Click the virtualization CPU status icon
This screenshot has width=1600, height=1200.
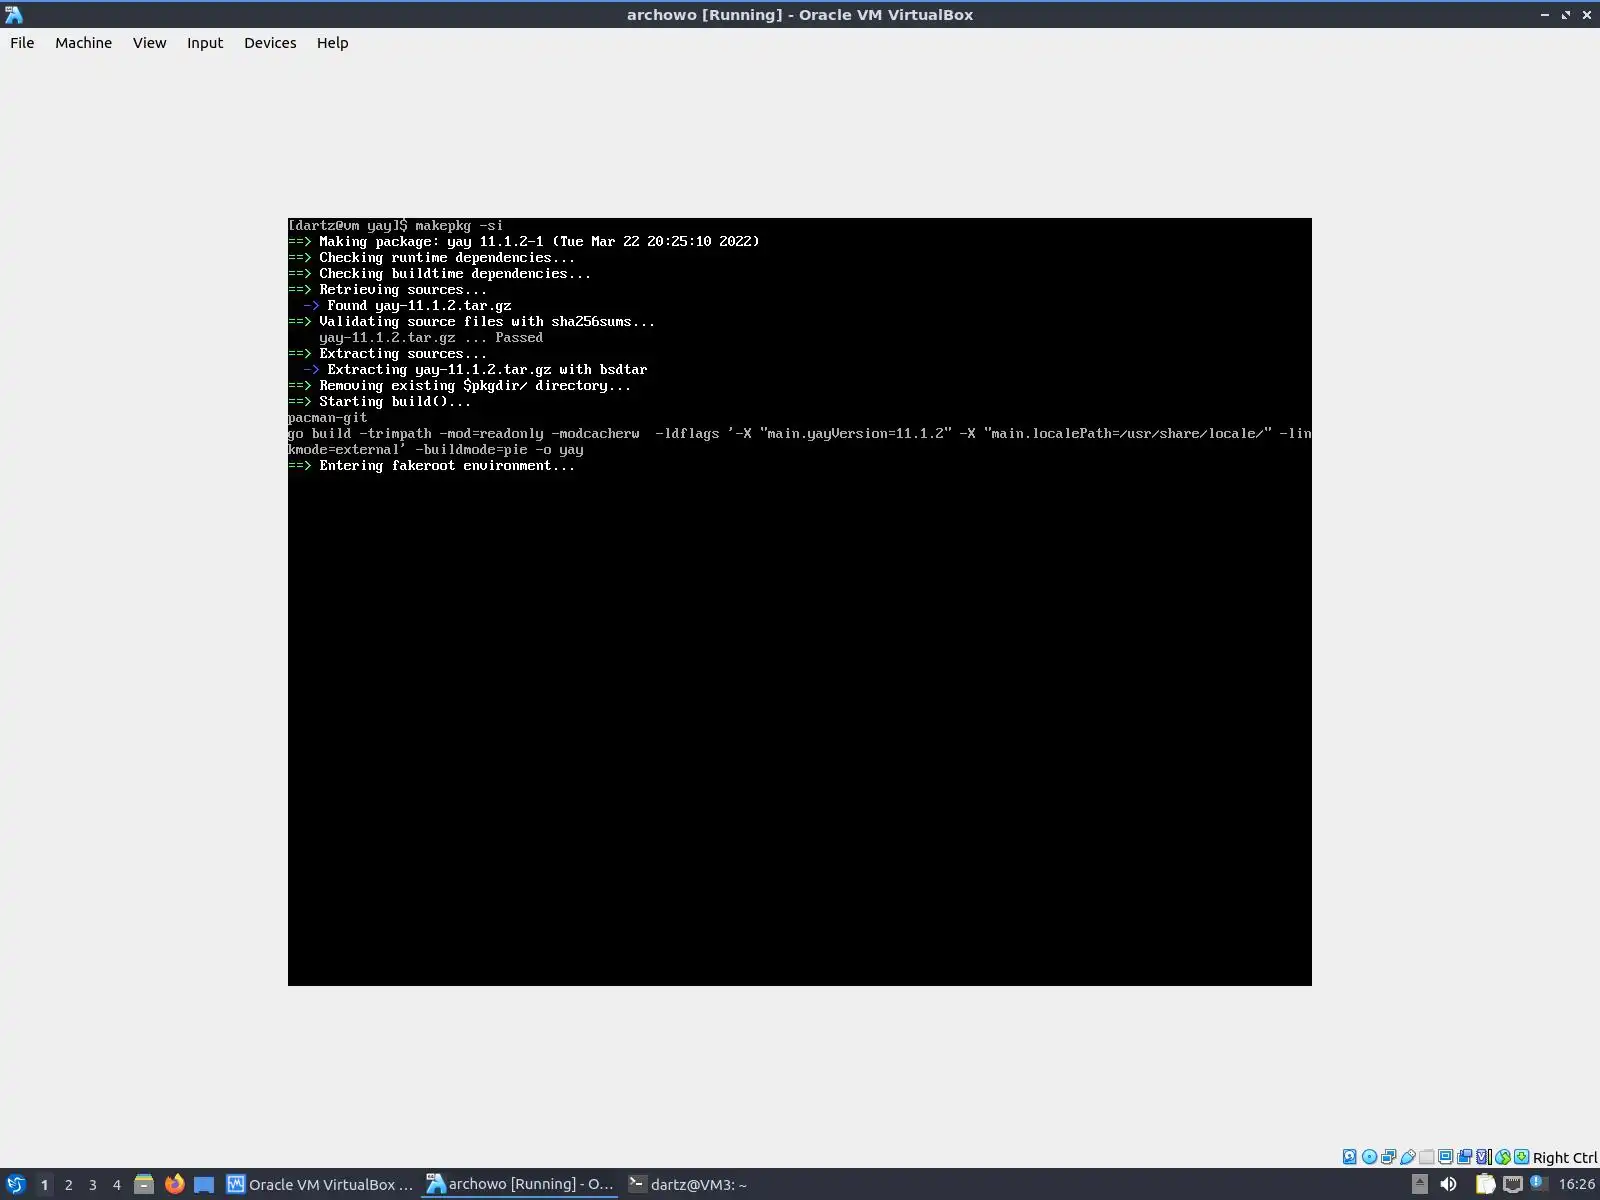click(1483, 1157)
